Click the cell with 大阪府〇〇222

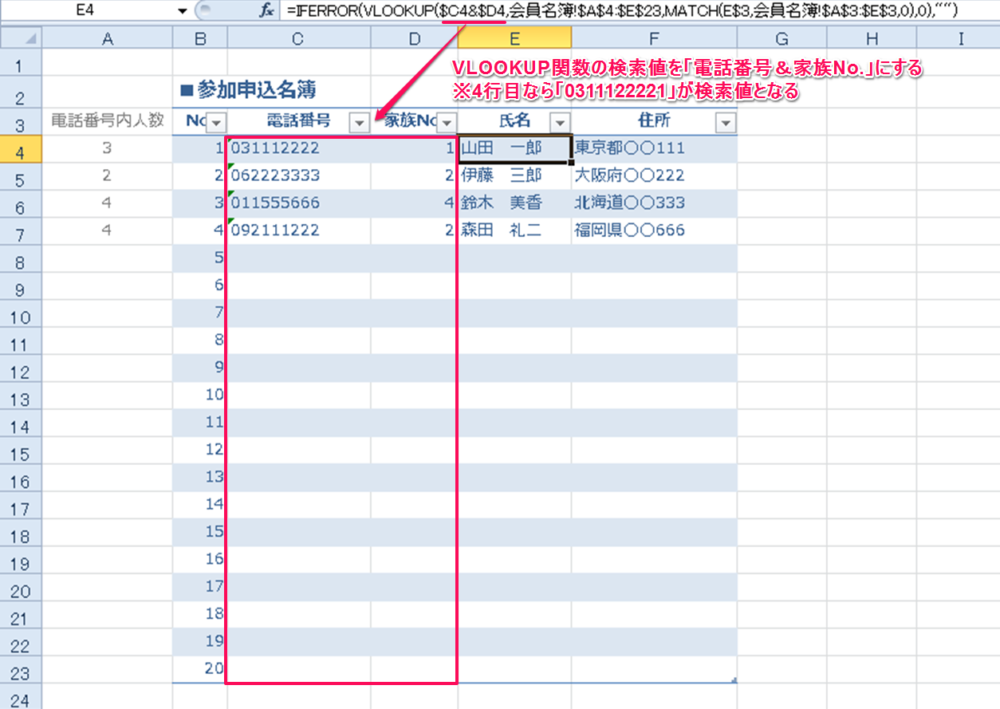[653, 177]
